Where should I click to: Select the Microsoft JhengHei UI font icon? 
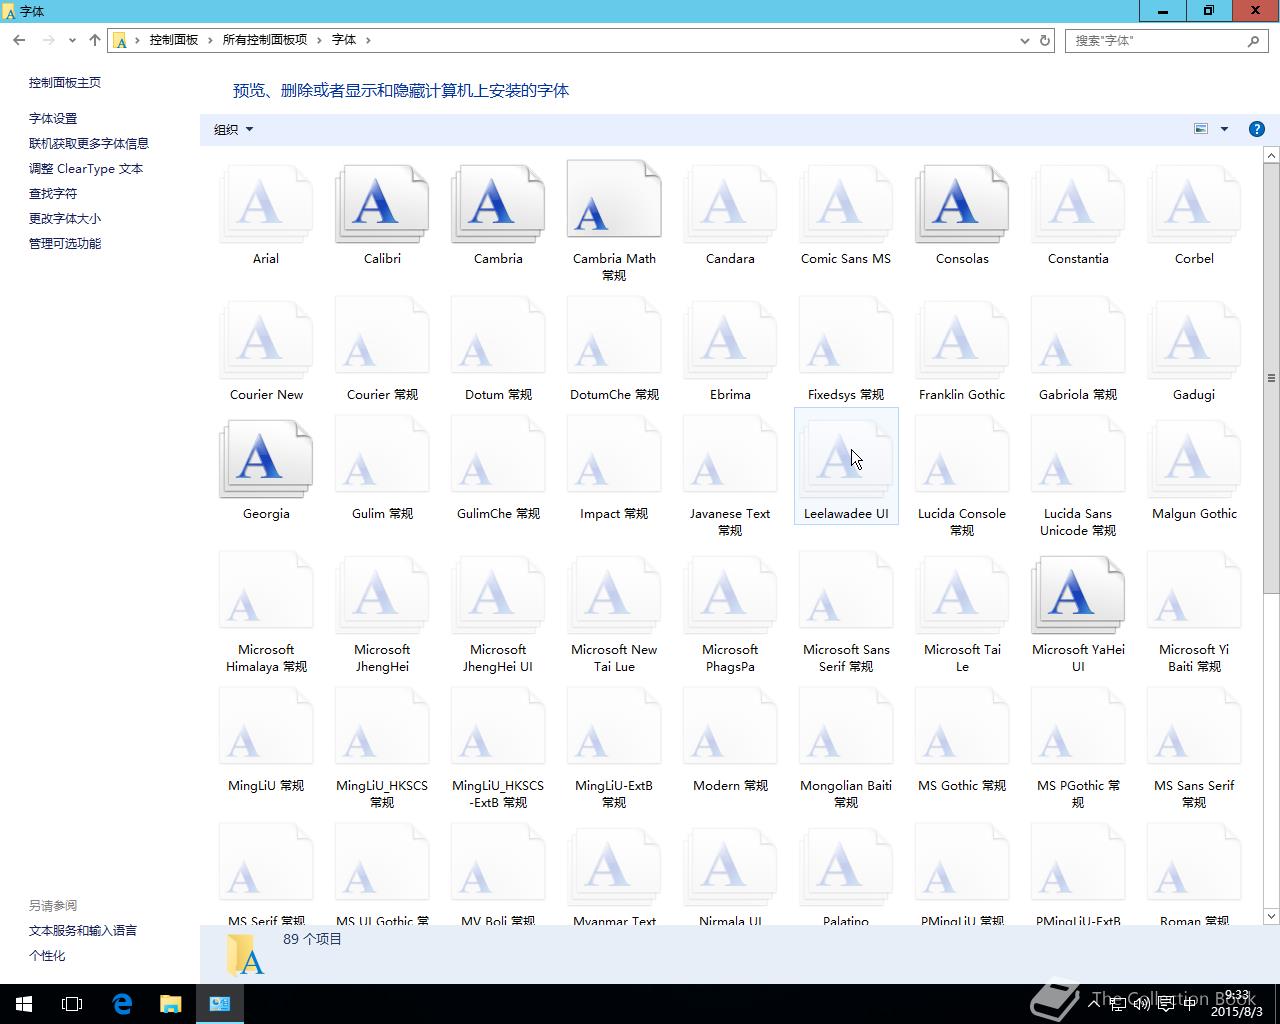point(498,596)
